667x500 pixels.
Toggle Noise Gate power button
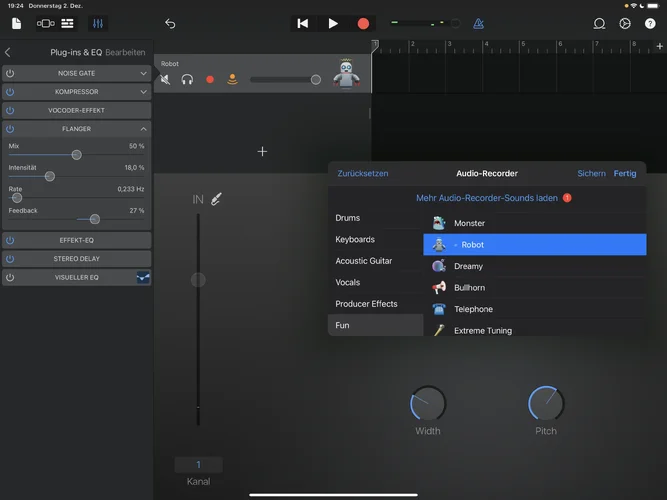(x=10, y=73)
